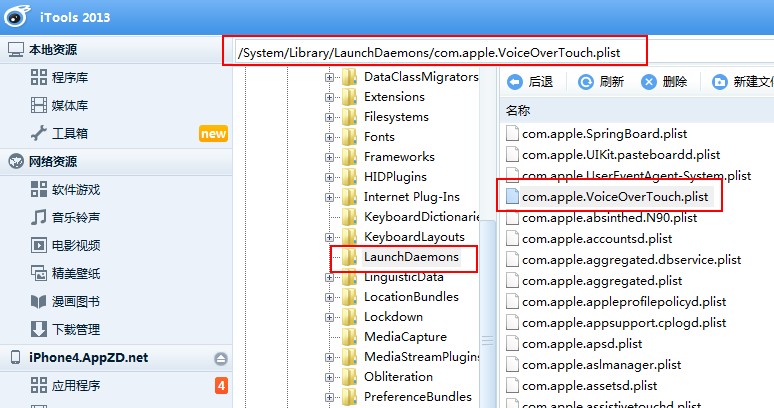Select the iPhone4.AppZD.net device header
This screenshot has height=408, width=774.
(x=116, y=358)
